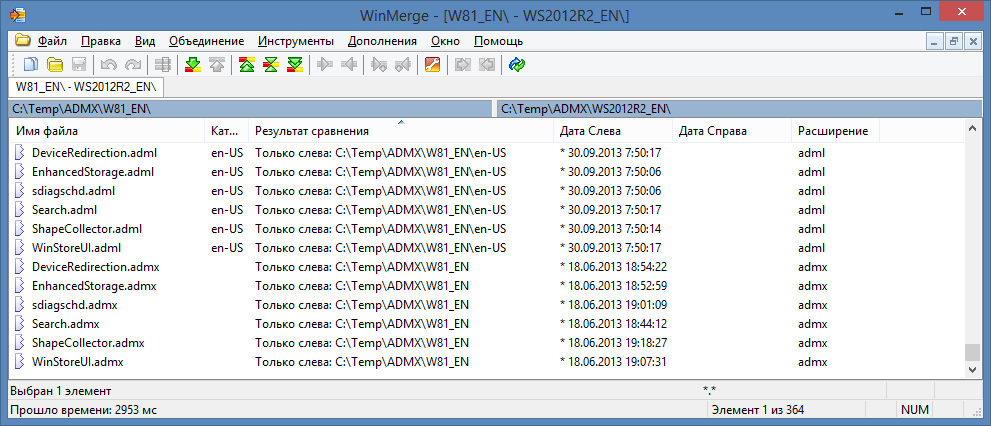The image size is (991, 426).
Task: Click the Copy All to Right icon
Action: [463, 64]
